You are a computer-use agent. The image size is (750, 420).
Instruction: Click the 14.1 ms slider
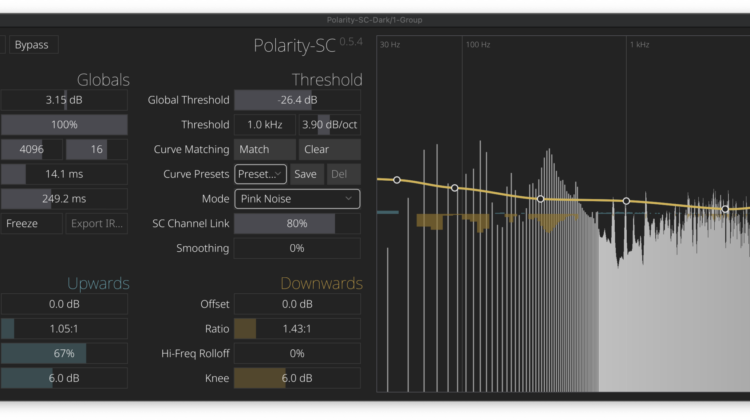point(64,174)
